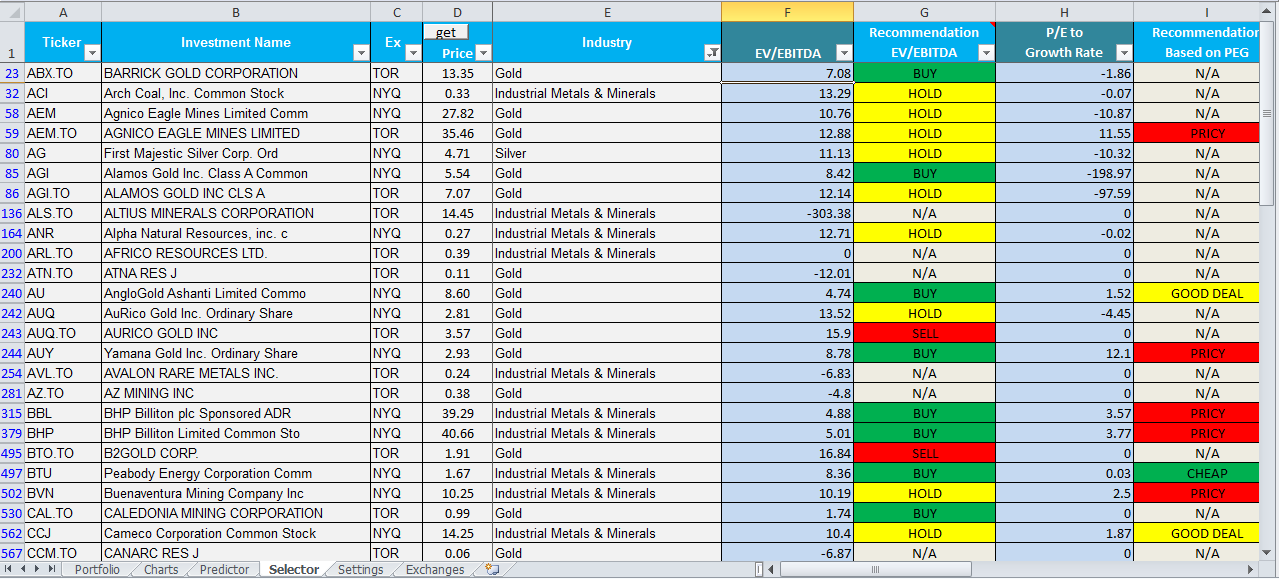
Task: Click the horizontal scrollbar thumb
Action: point(875,570)
